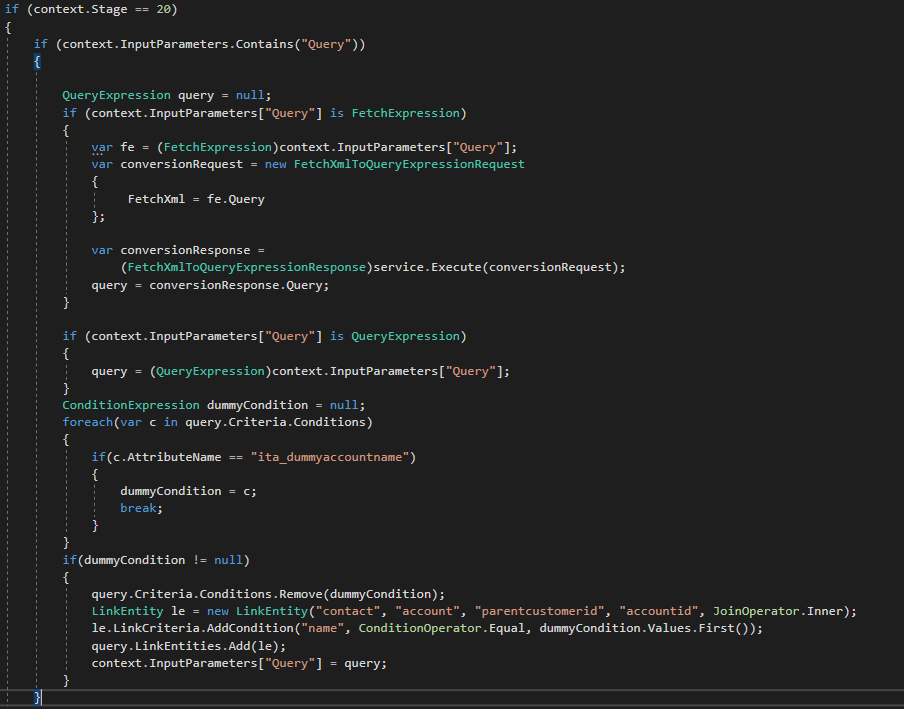
Task: Click 'service.Execute(conversionRequest);' call
Action: point(499,267)
